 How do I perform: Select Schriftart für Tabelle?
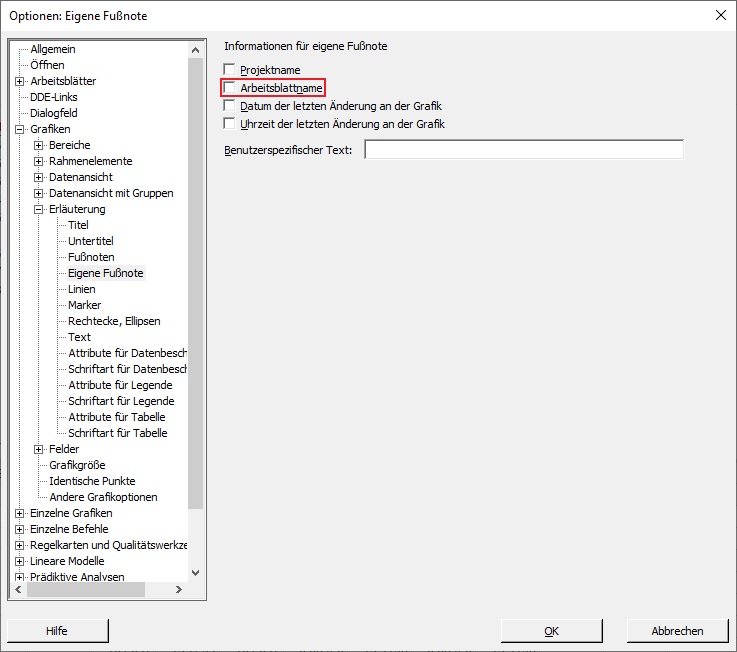(118, 433)
